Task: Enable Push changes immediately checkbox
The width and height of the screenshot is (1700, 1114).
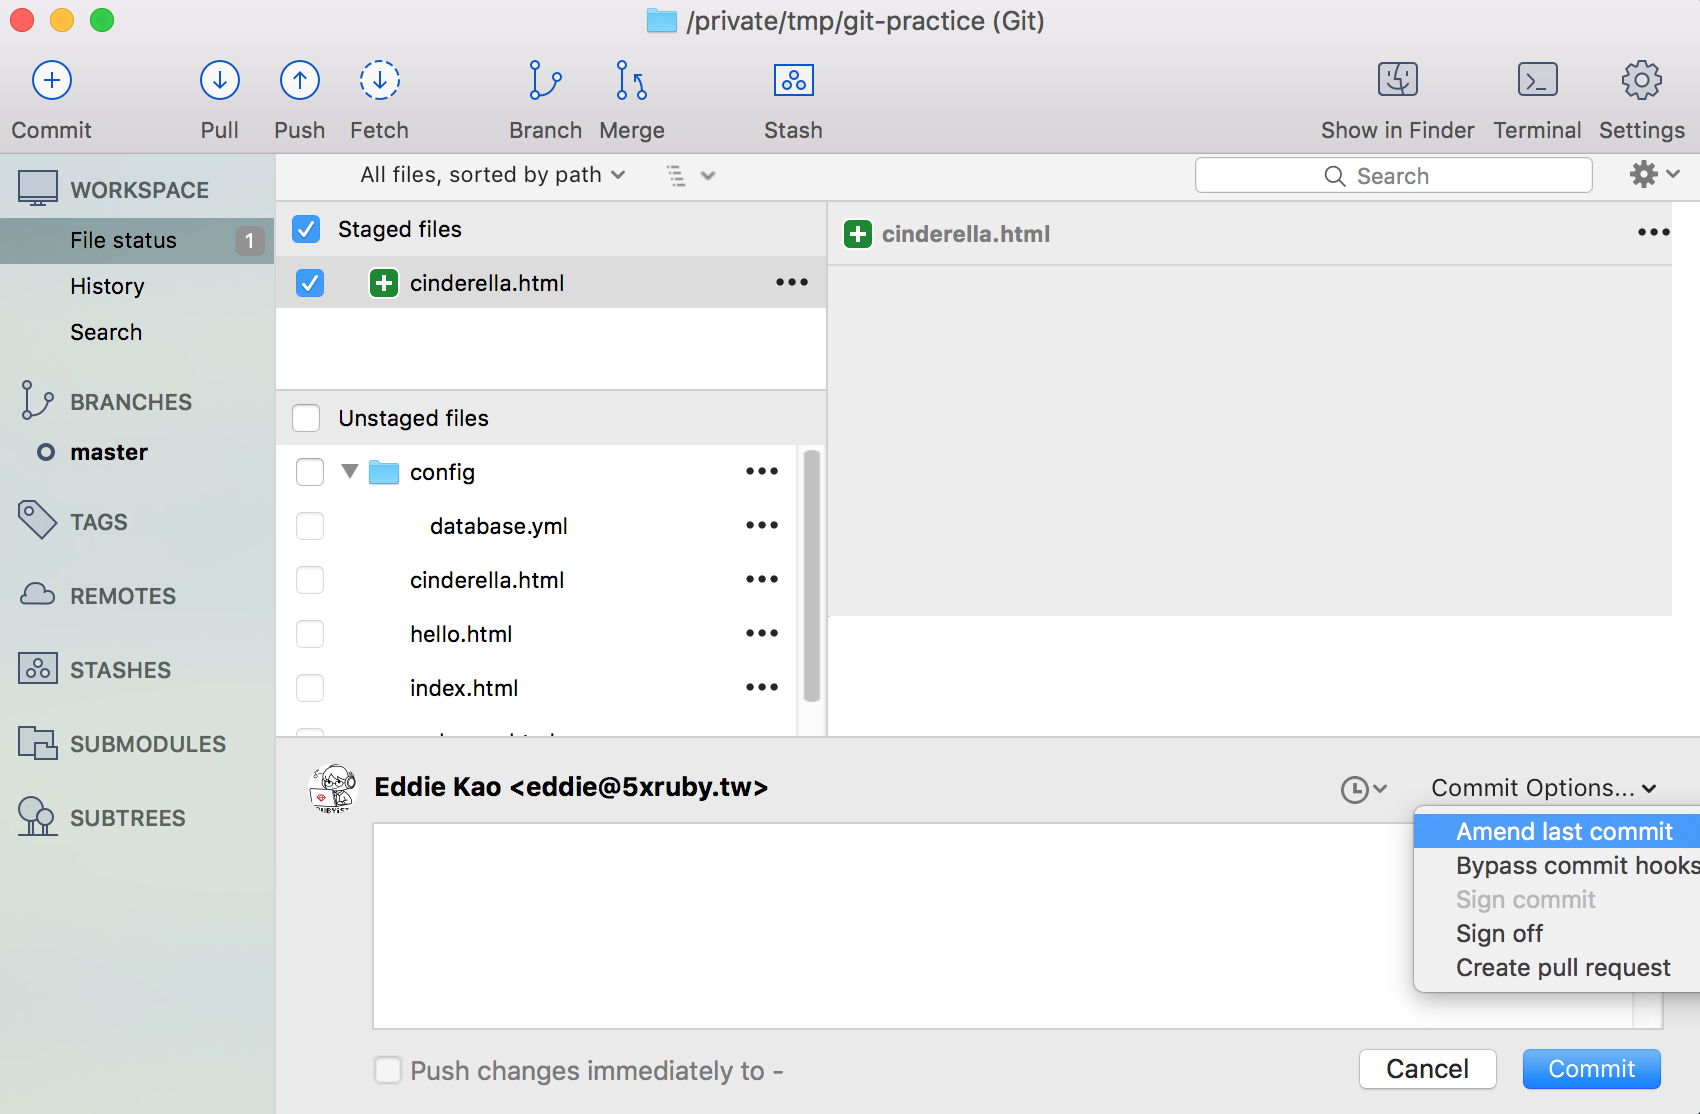Action: click(388, 1070)
